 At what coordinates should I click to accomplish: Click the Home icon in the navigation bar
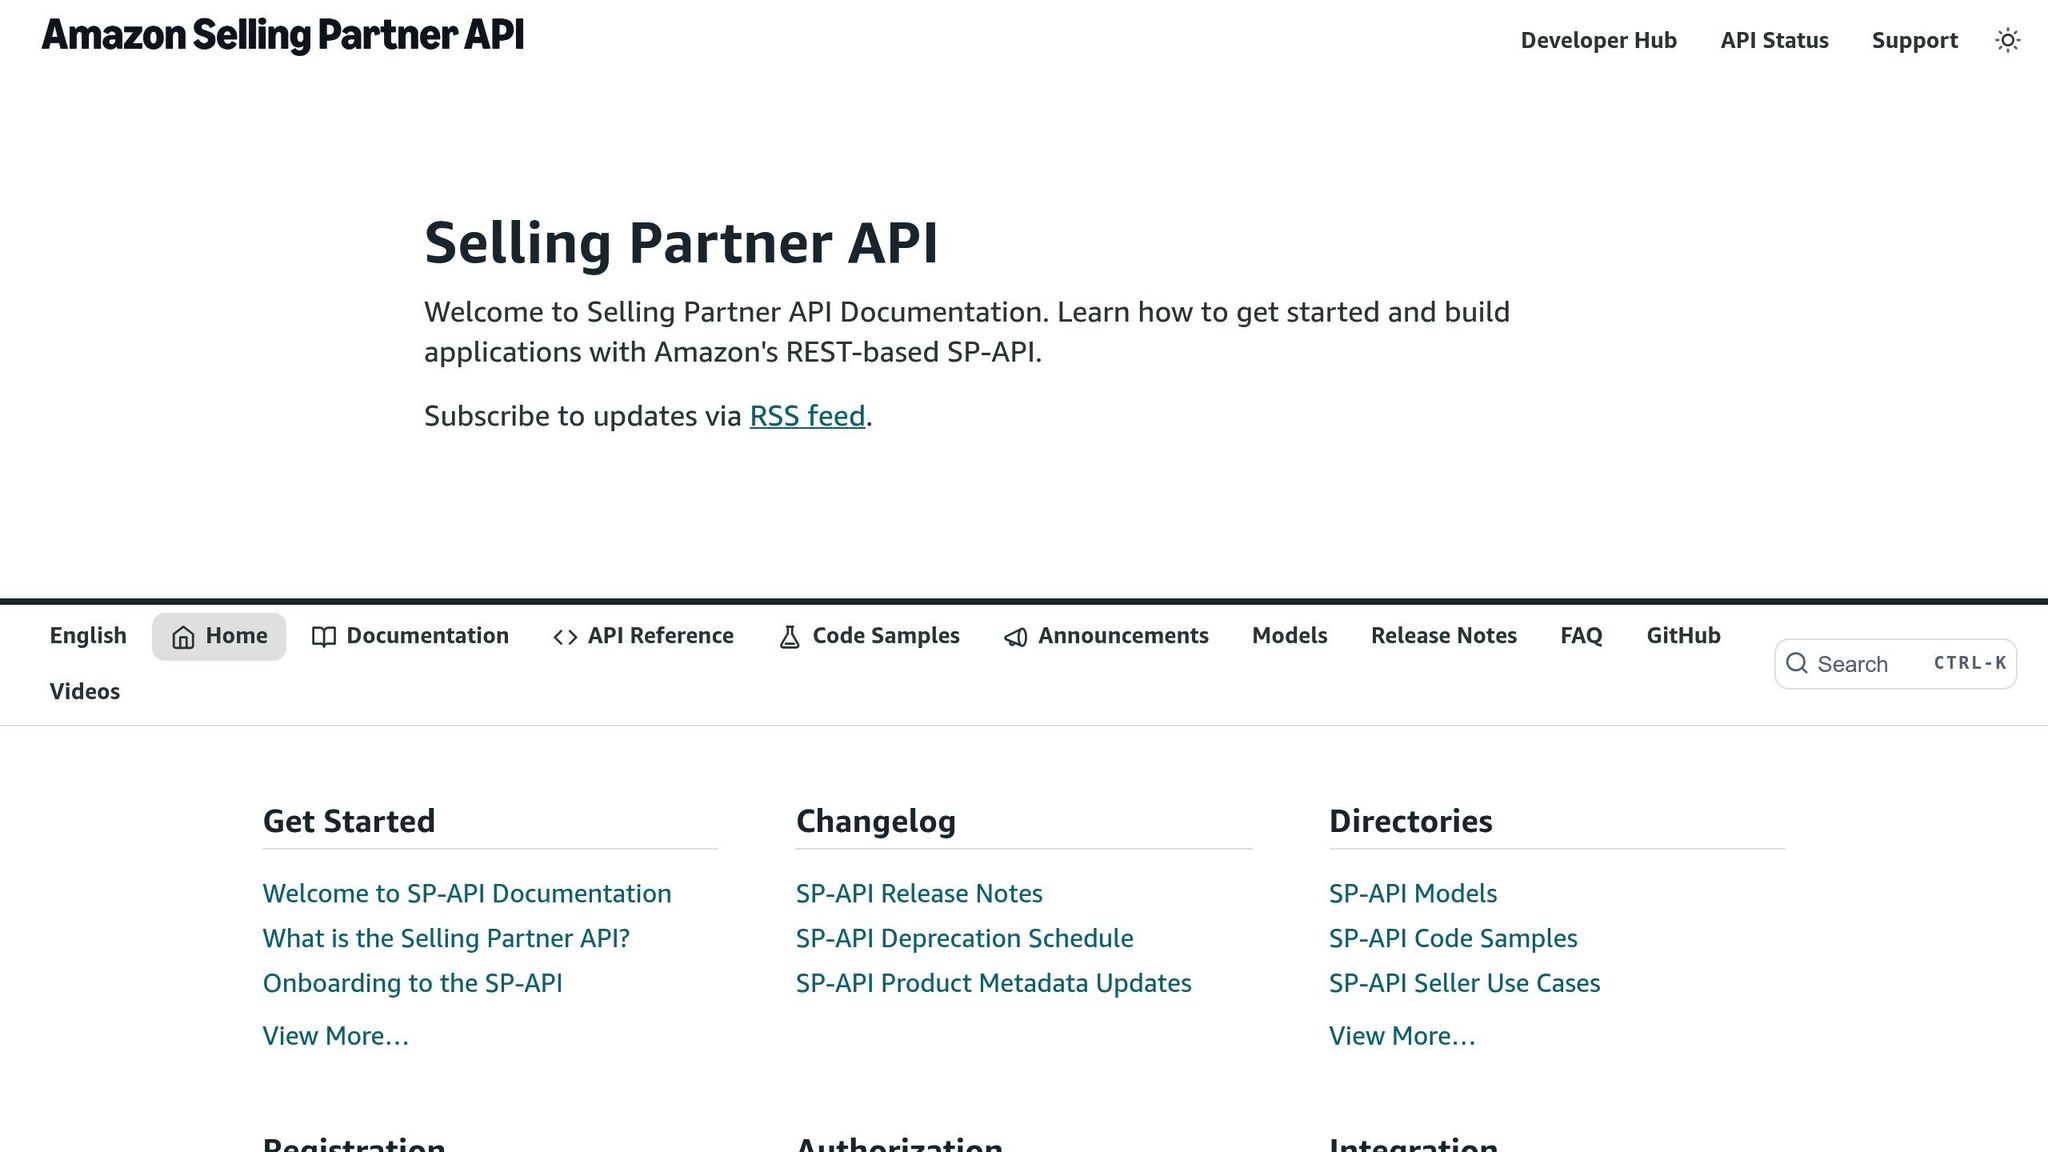pyautogui.click(x=183, y=636)
